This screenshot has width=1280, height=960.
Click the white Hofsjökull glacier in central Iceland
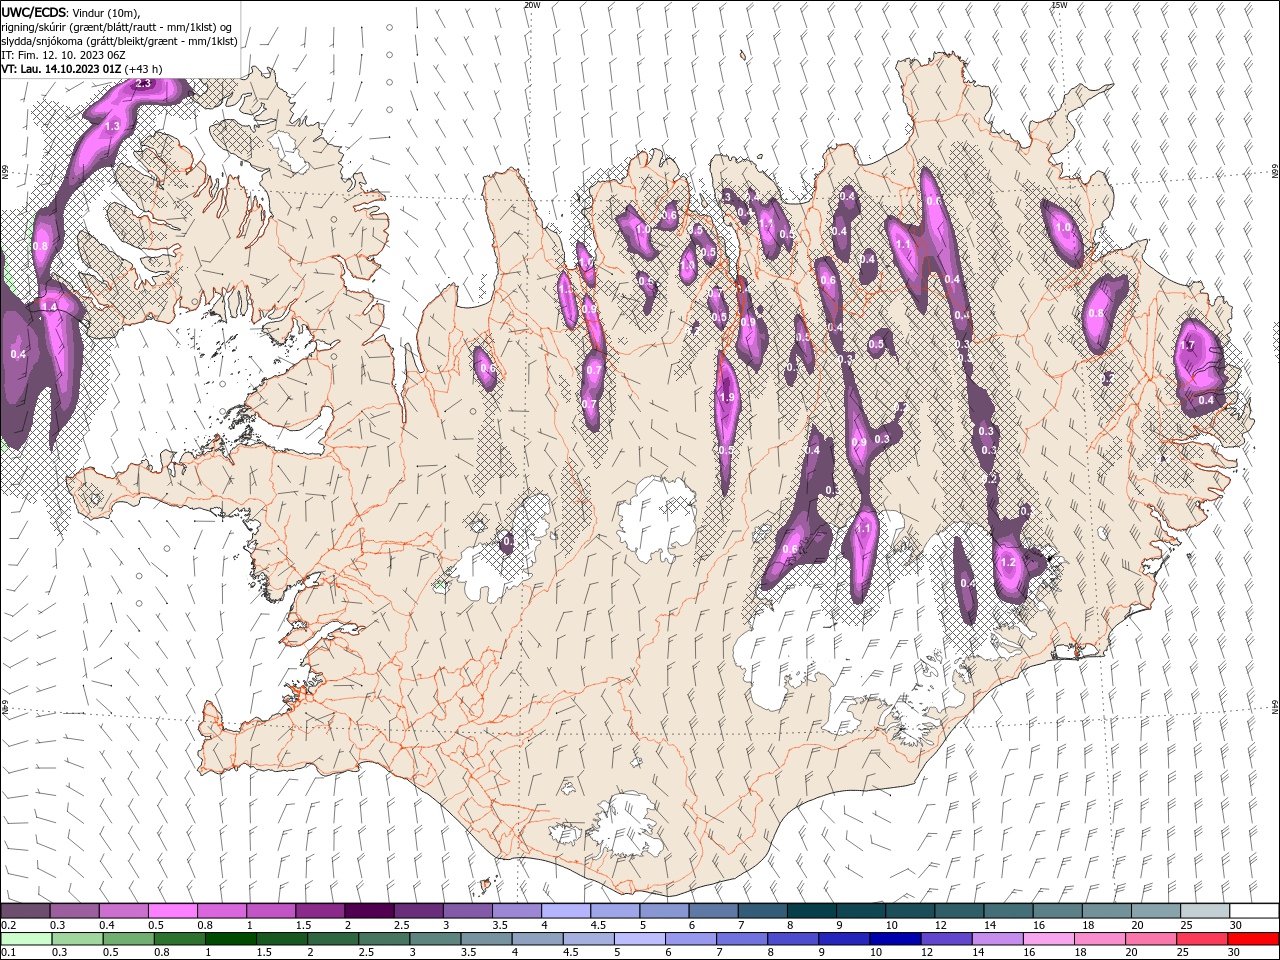pos(656,520)
